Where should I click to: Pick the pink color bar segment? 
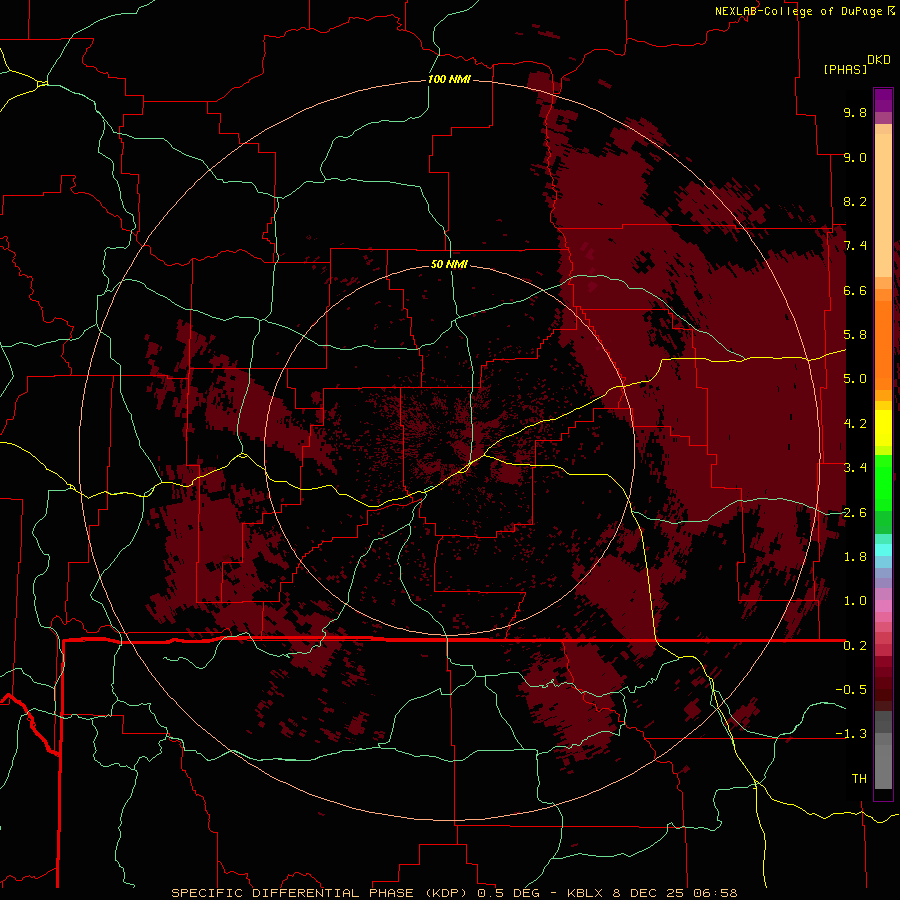(883, 606)
